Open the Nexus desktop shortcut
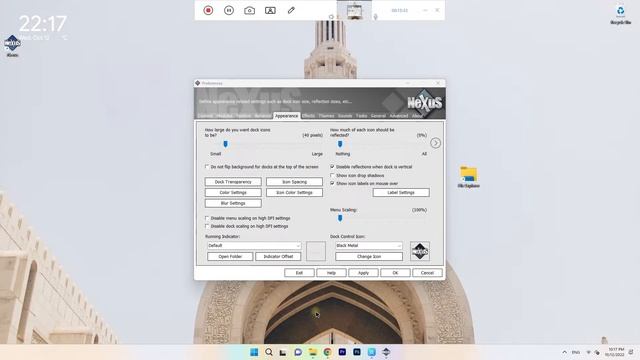640x360 pixels. tap(12, 46)
